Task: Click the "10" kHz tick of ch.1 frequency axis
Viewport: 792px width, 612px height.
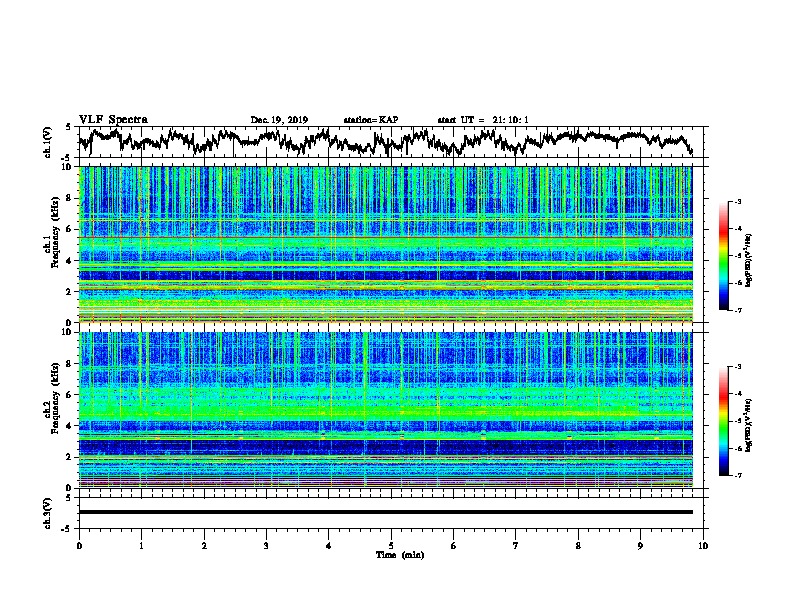Action: pyautogui.click(x=67, y=167)
